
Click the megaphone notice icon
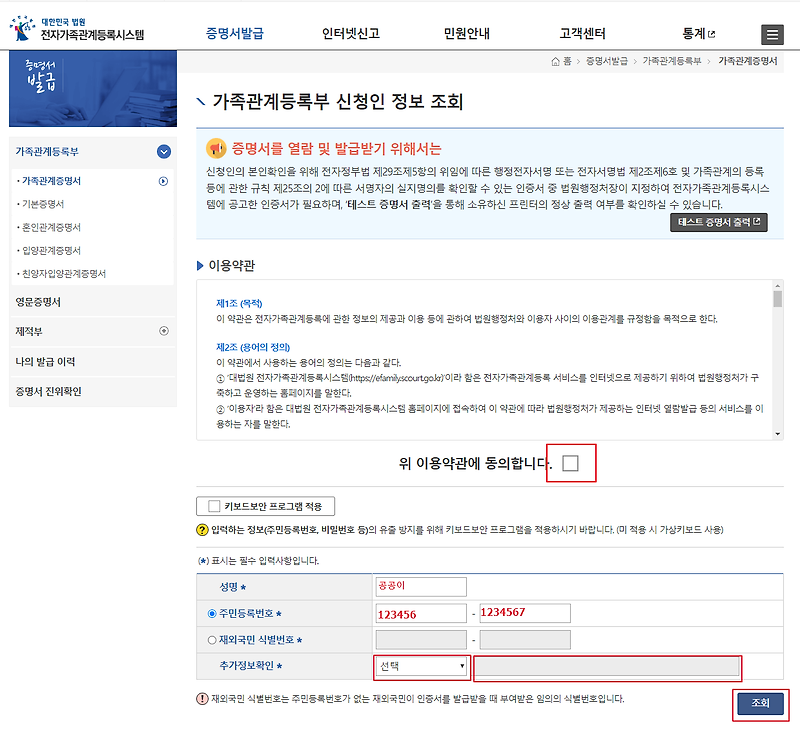[x=216, y=148]
